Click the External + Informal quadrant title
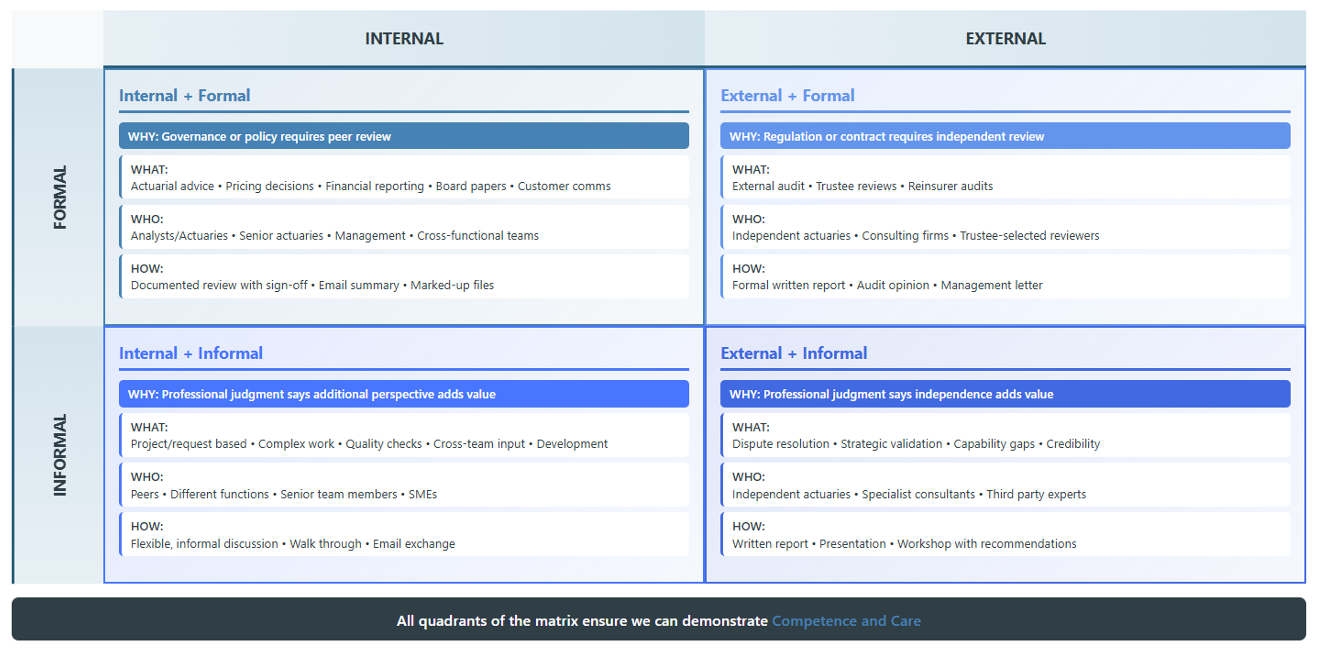Screen dimensions: 1325x658 pyautogui.click(x=791, y=353)
